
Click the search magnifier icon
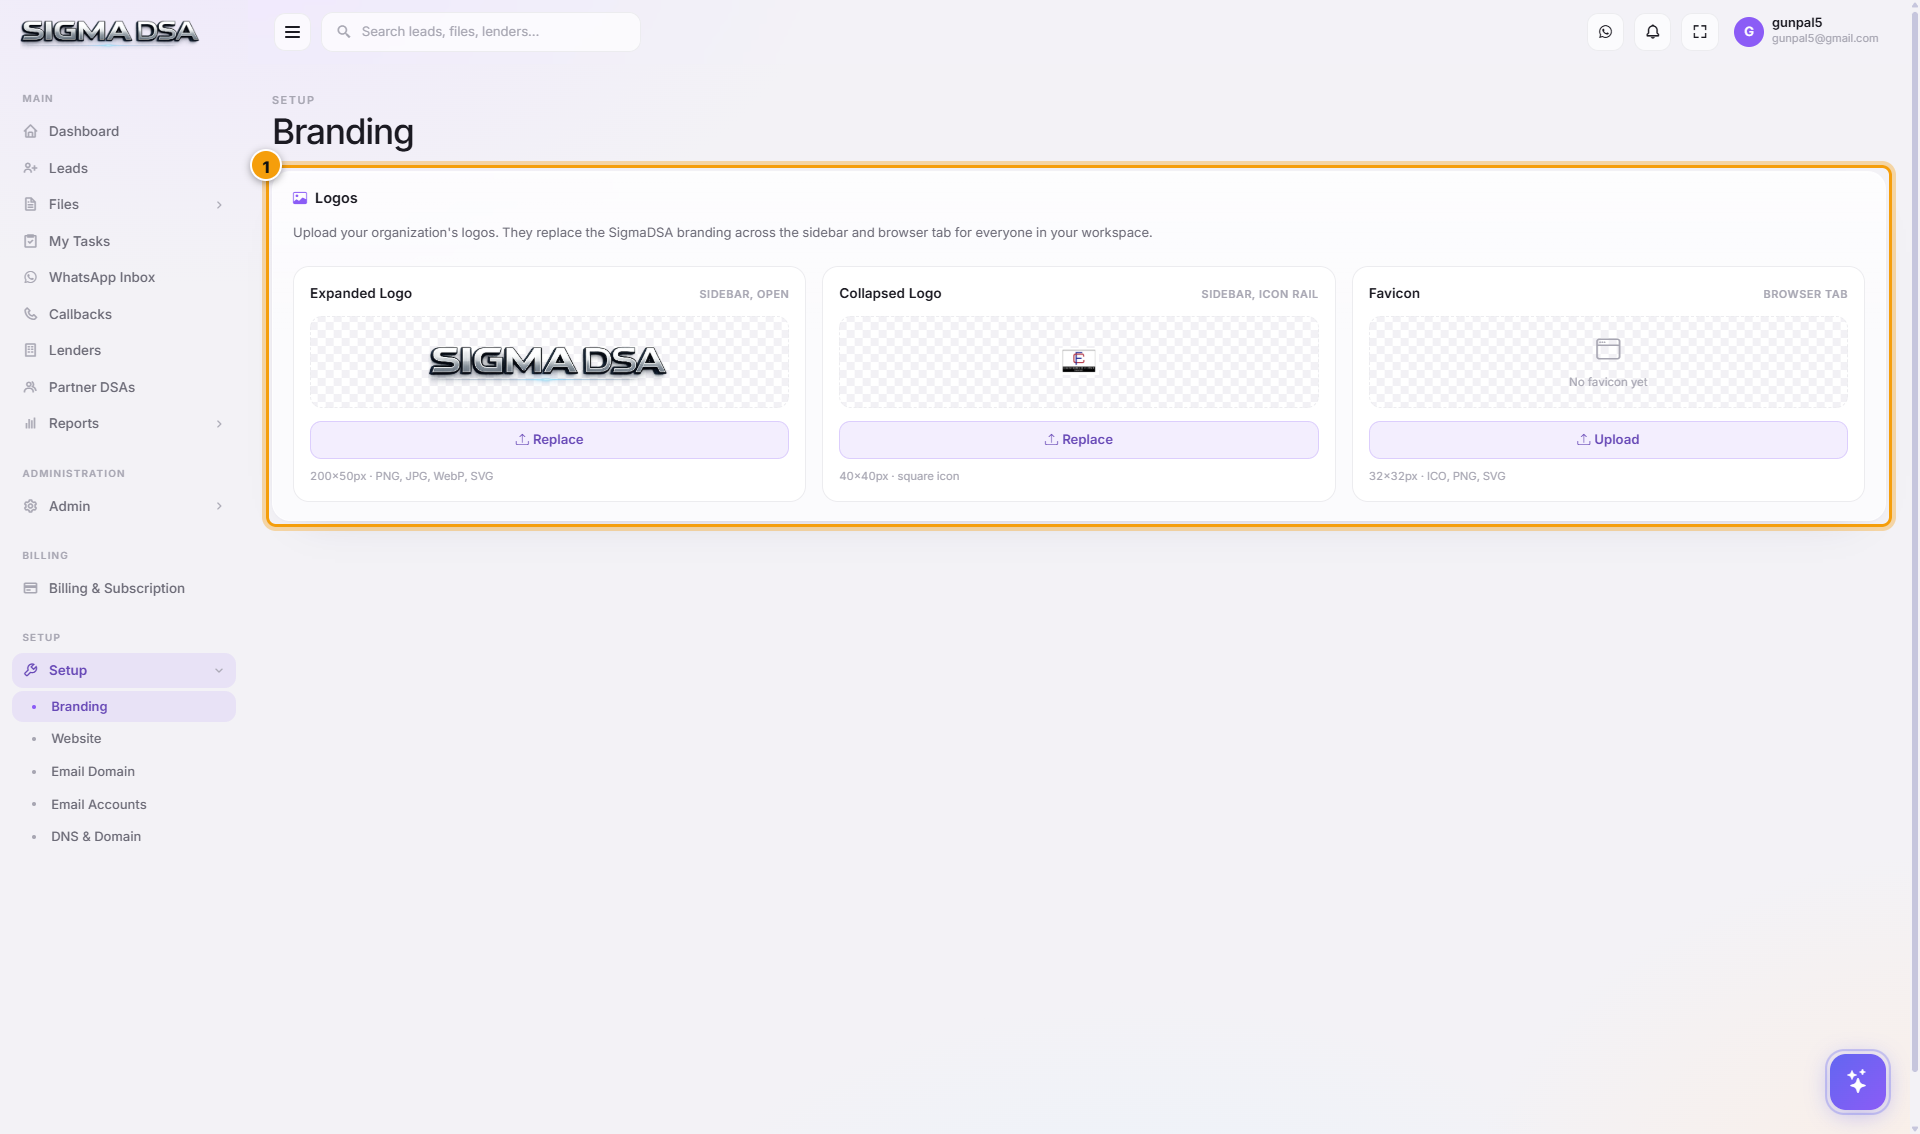343,32
